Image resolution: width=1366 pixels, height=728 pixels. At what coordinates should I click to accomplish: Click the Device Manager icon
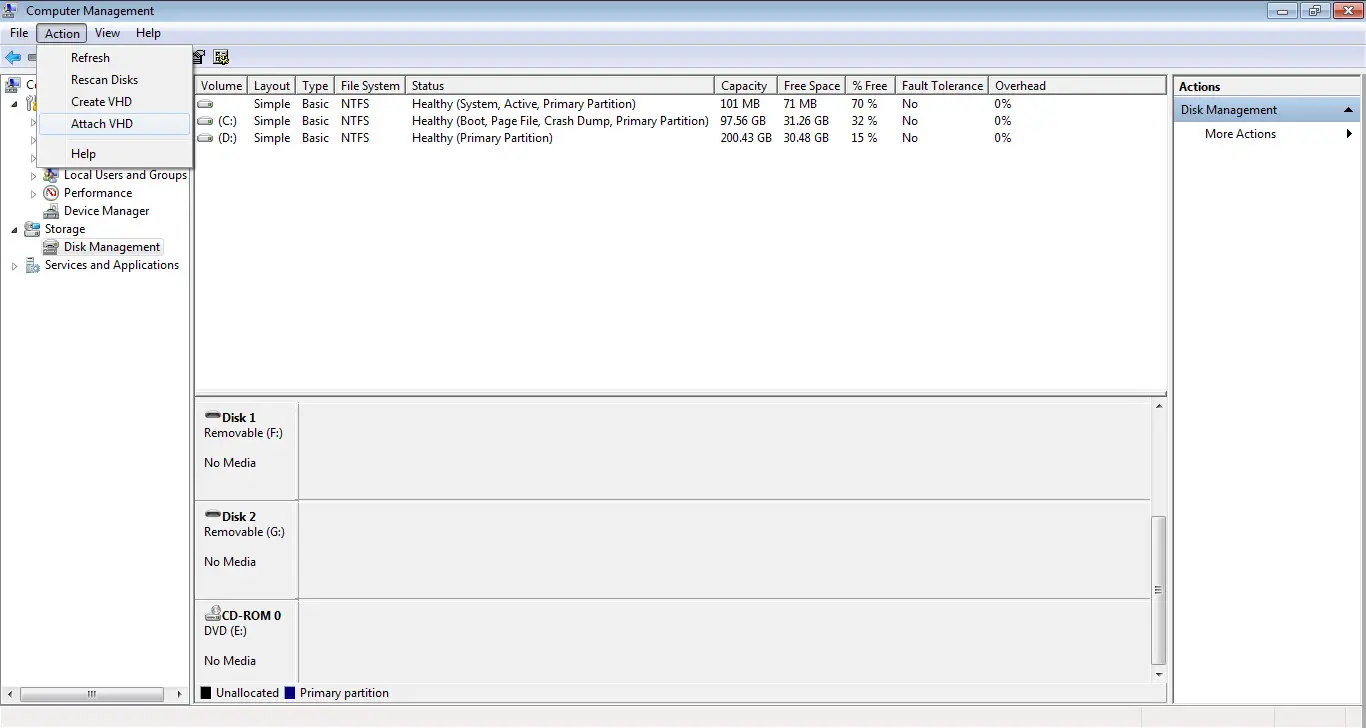tap(51, 211)
